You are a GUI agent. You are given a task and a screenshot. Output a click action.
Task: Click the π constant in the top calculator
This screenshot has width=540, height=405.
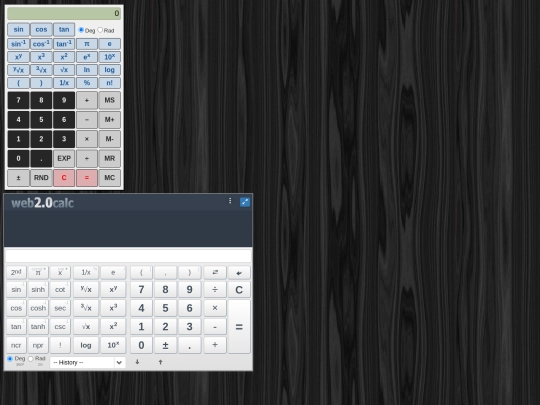pyautogui.click(x=87, y=44)
